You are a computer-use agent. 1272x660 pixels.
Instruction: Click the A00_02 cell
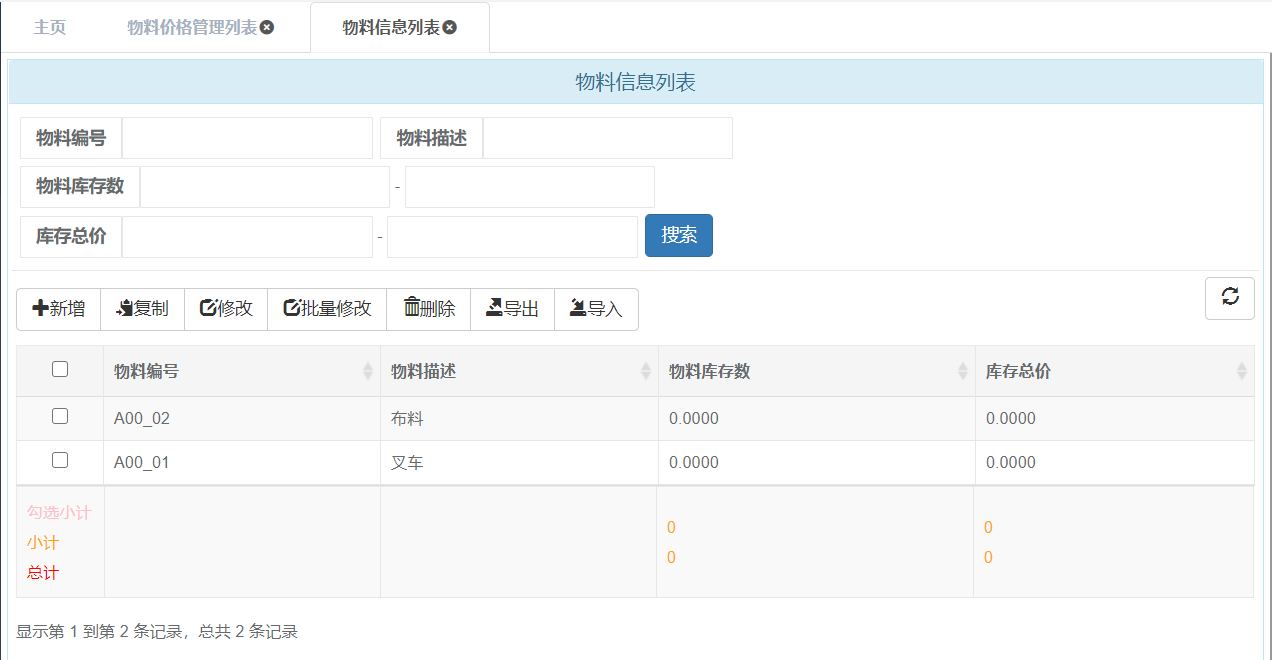pos(242,418)
